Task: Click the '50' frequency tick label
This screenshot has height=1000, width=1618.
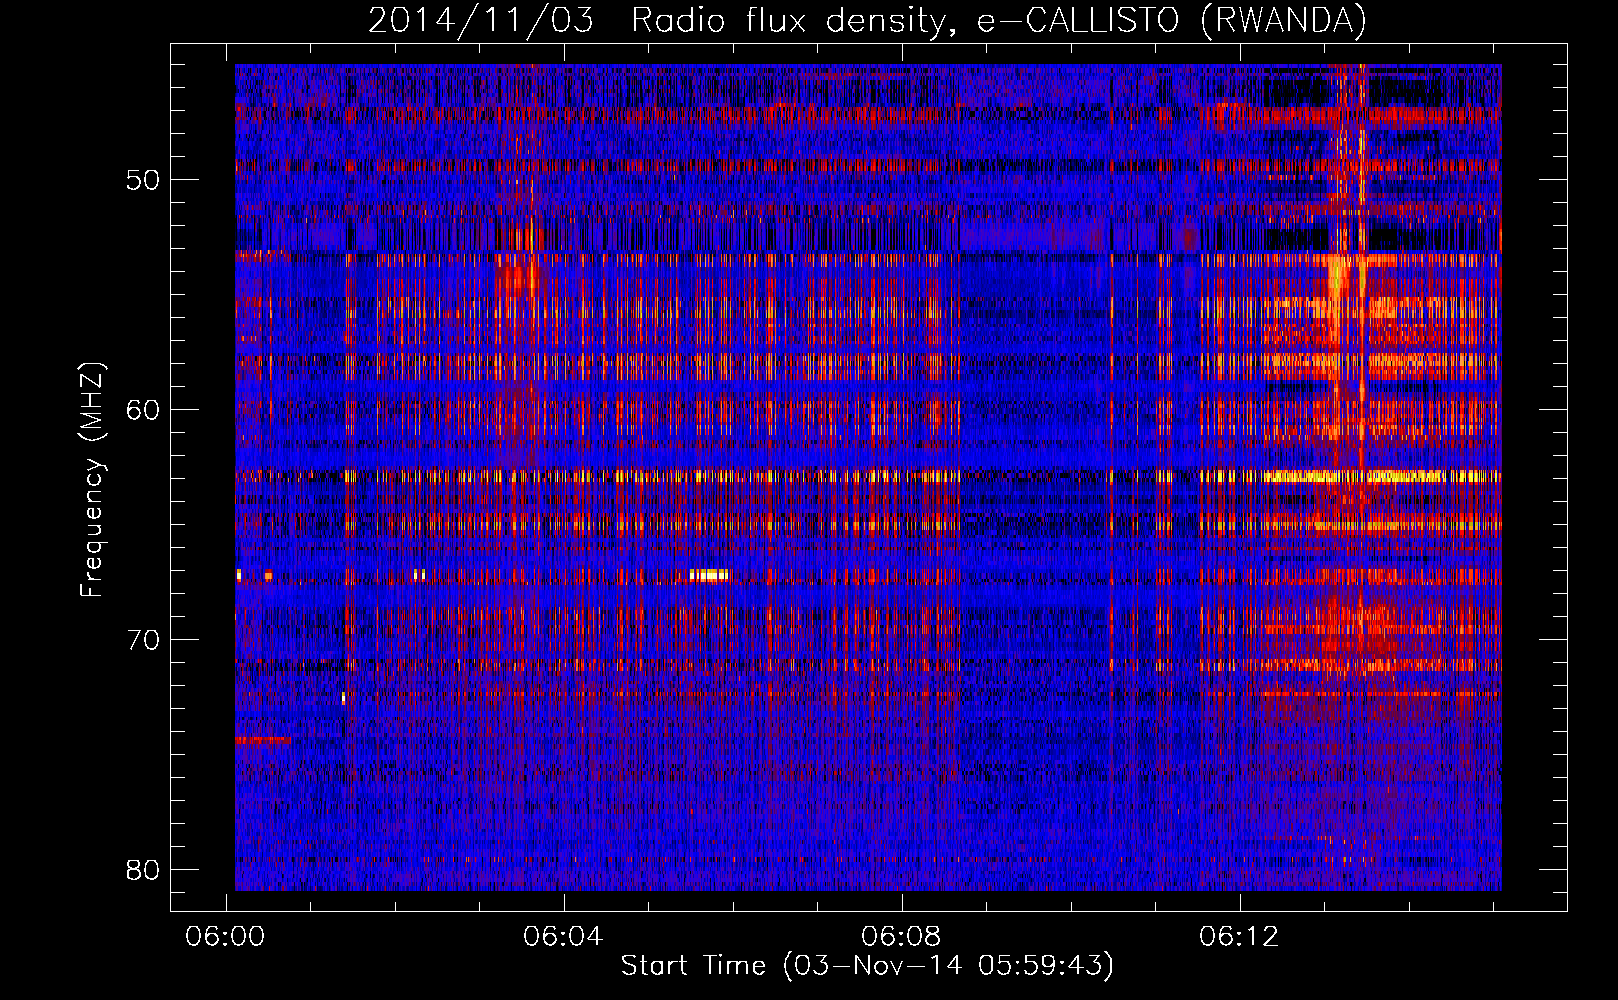Action: point(143,181)
